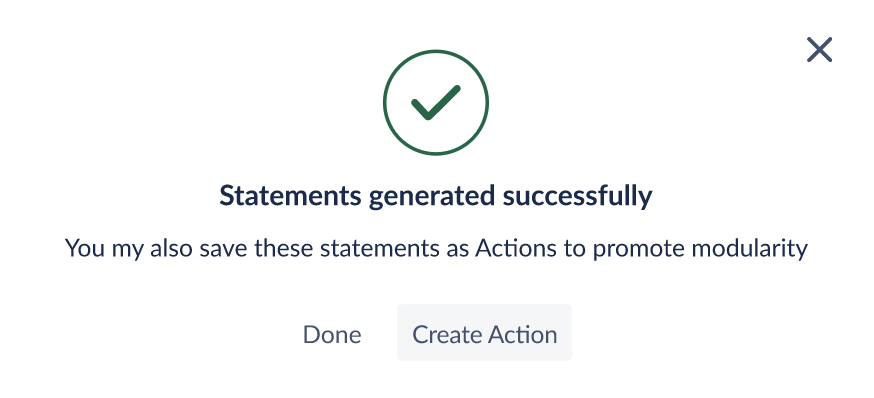Dismiss the success popup via the X
The image size is (874, 398).
(819, 50)
